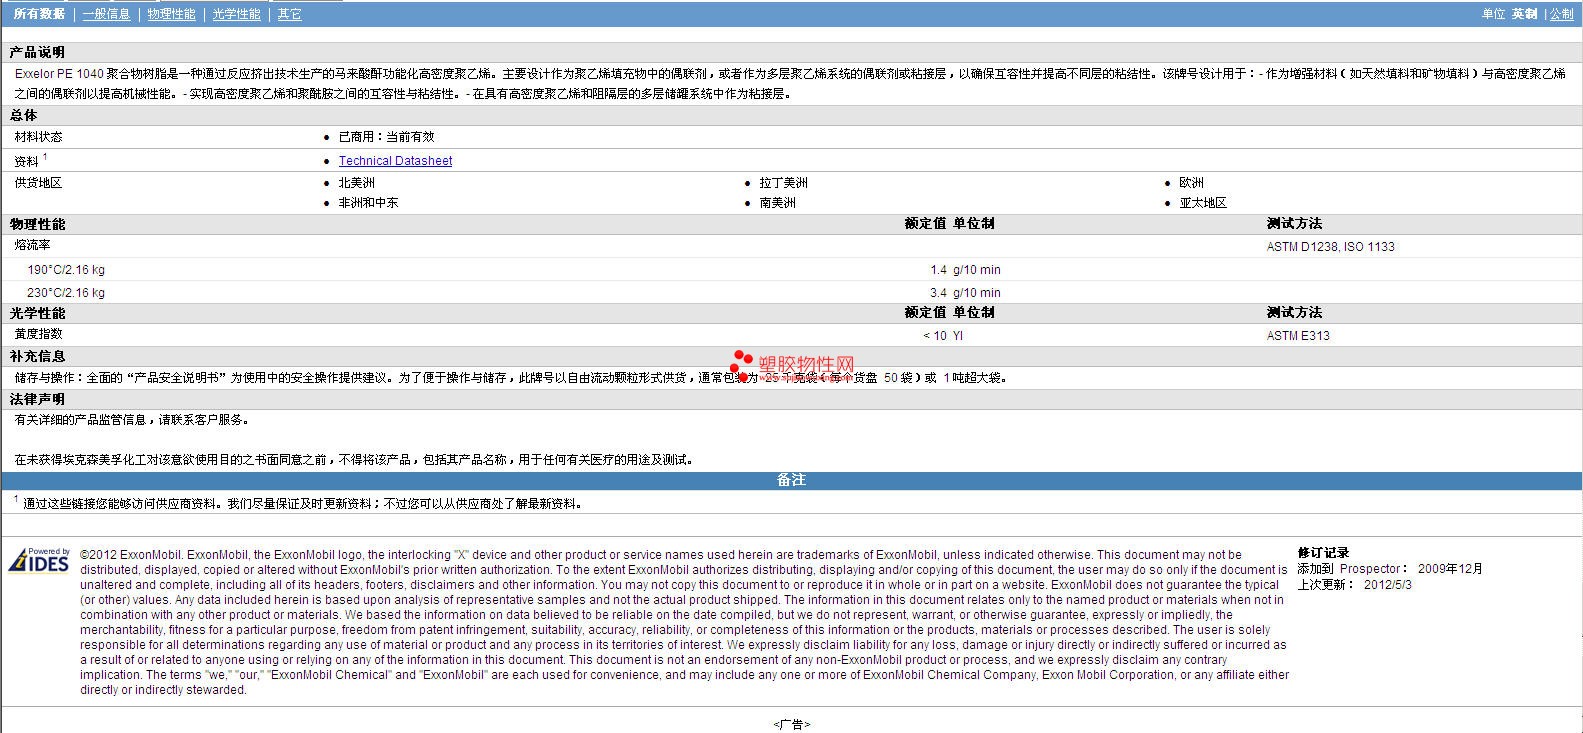Select 英制 units

click(x=1524, y=14)
